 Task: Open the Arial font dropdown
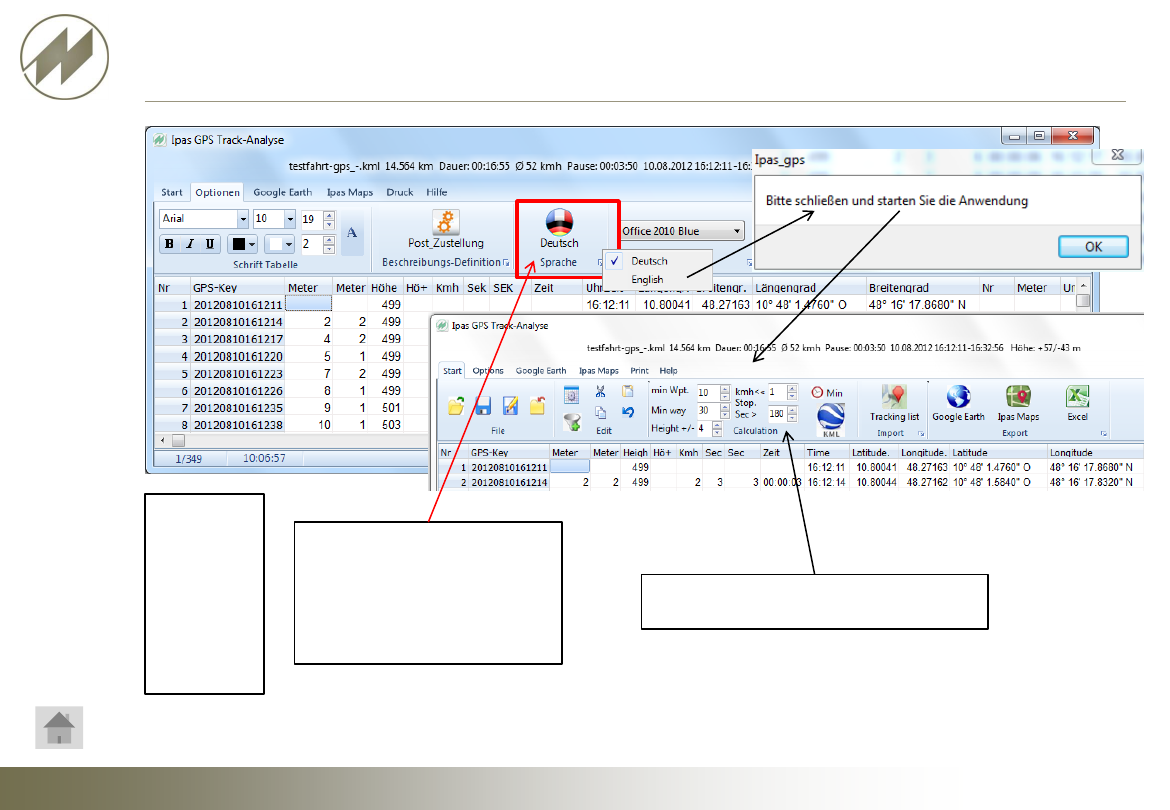click(243, 219)
